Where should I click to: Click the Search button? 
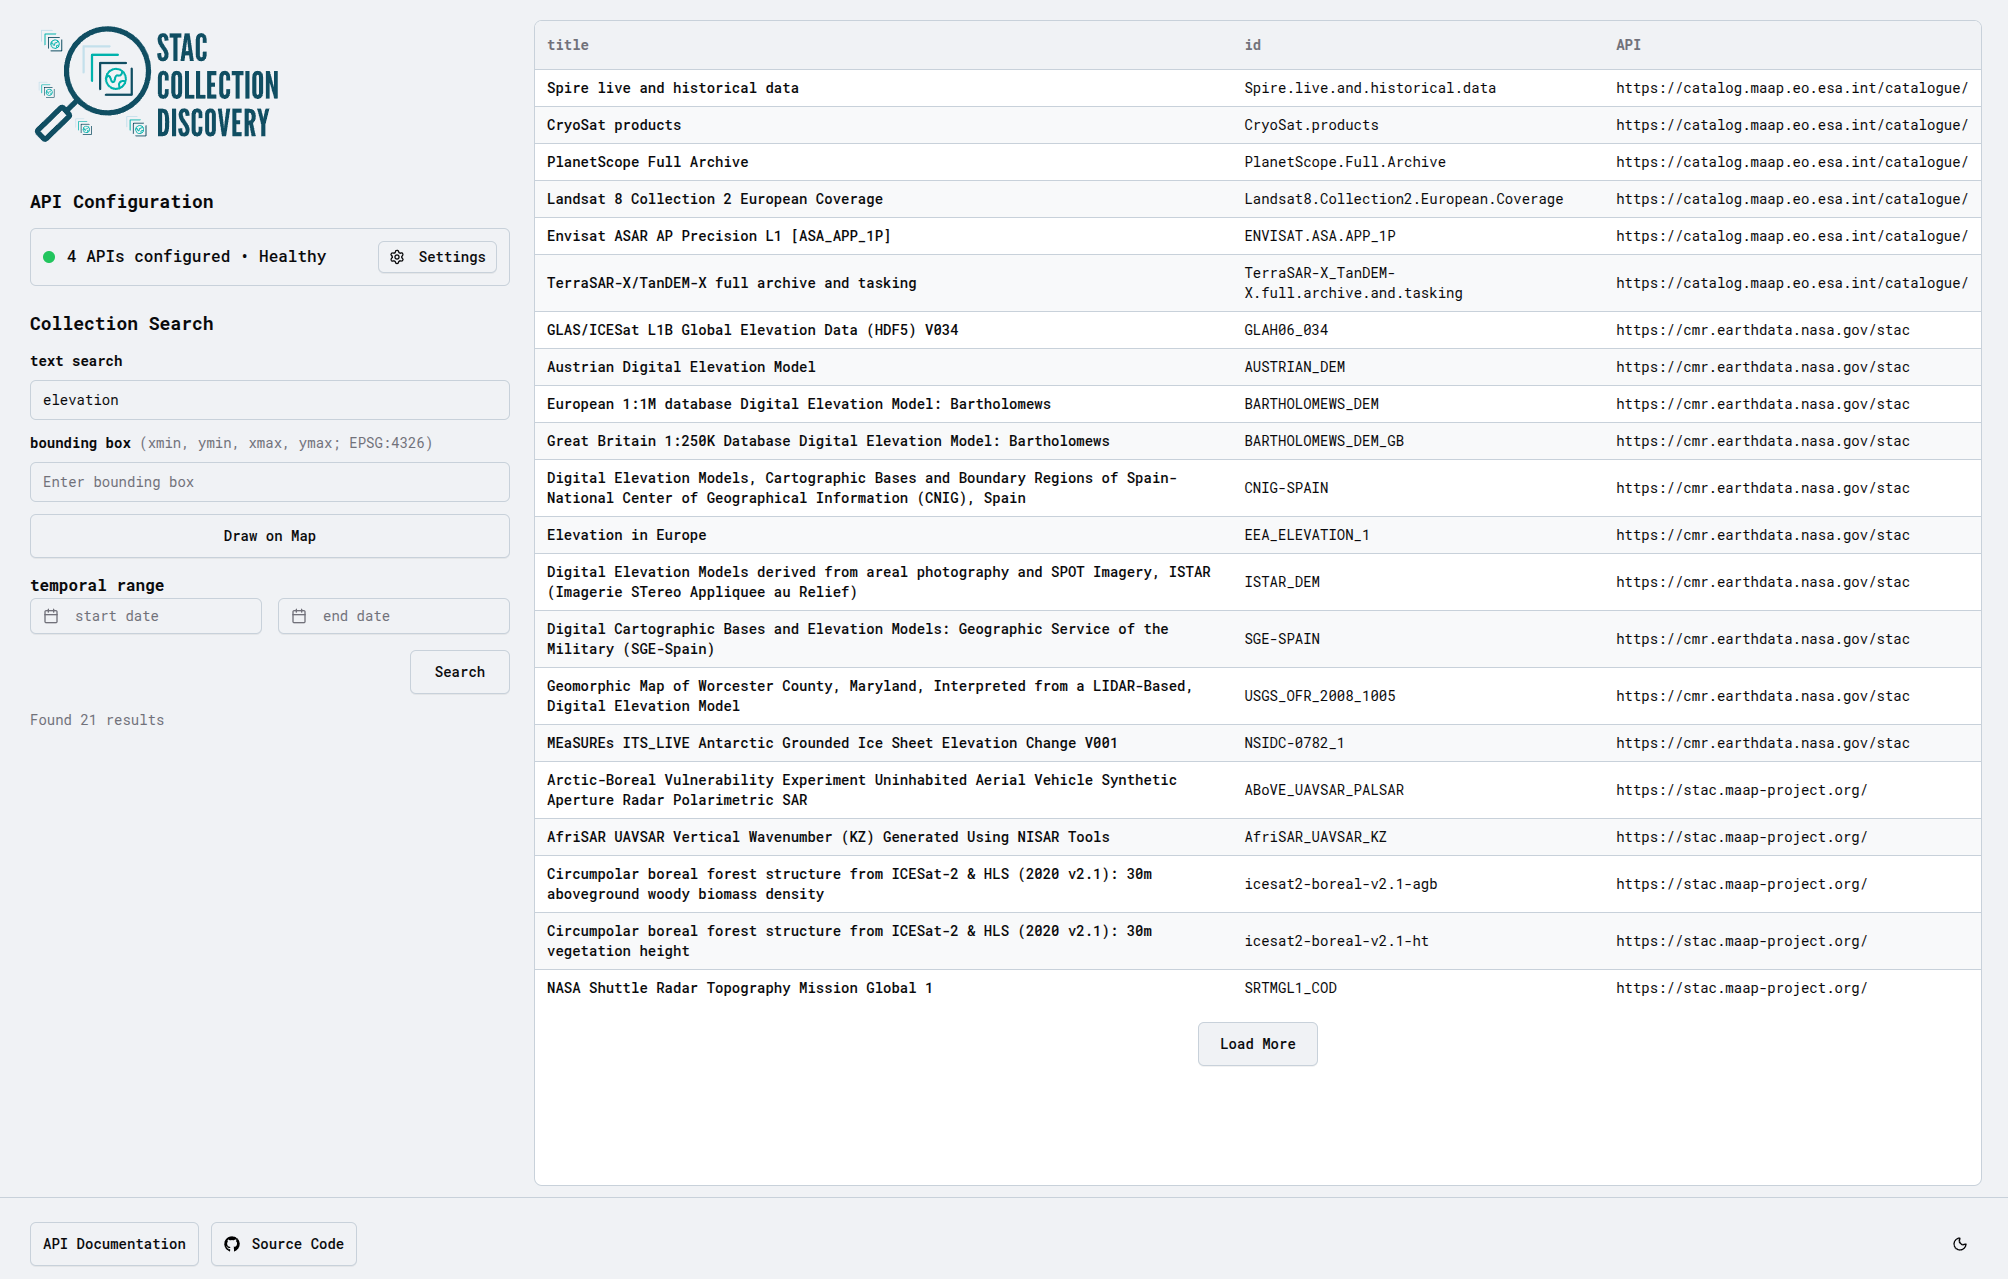tap(460, 672)
